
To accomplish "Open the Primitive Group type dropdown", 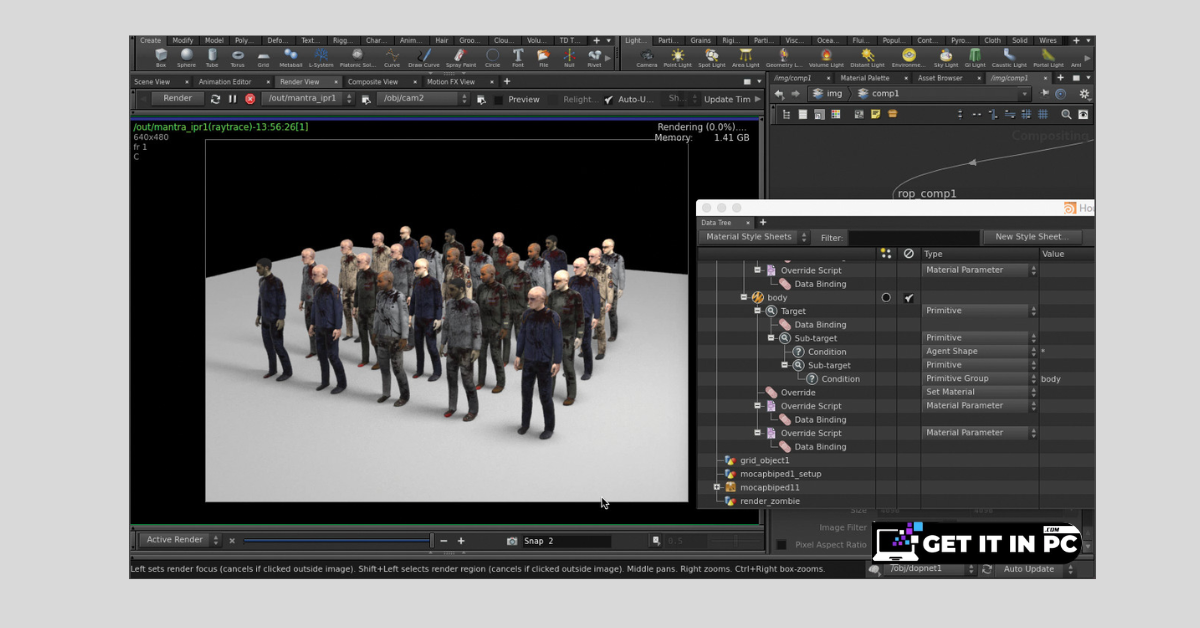I will [980, 379].
